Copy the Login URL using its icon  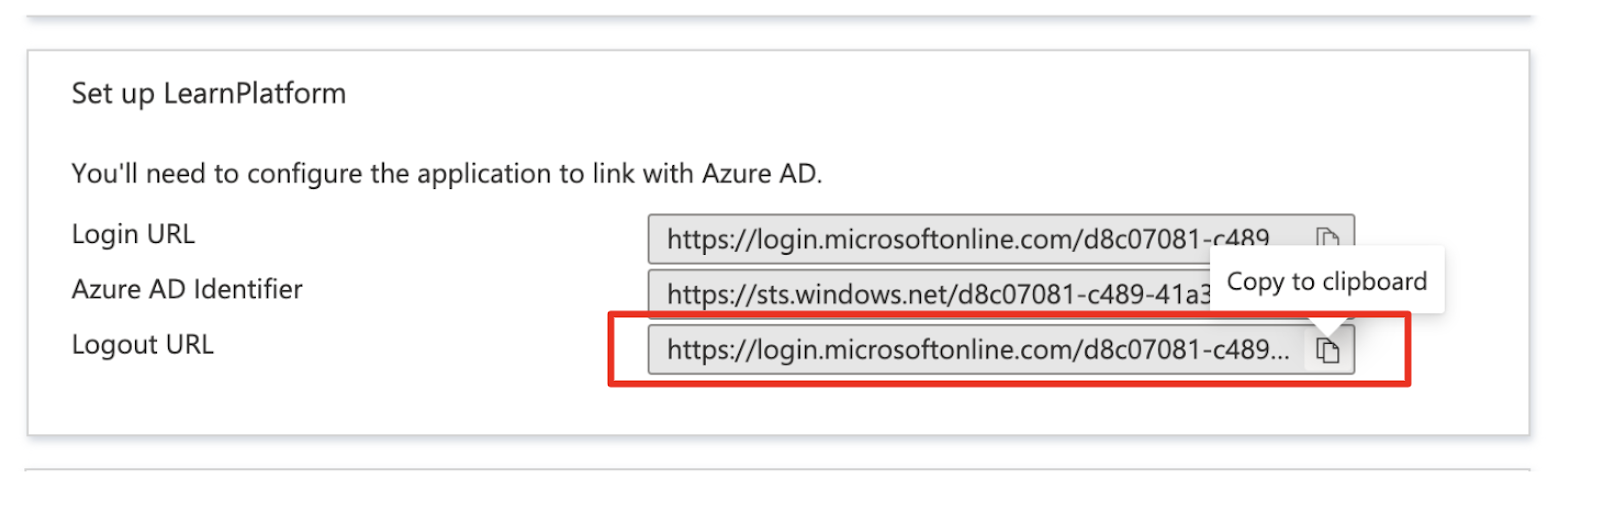pyautogui.click(x=1327, y=237)
